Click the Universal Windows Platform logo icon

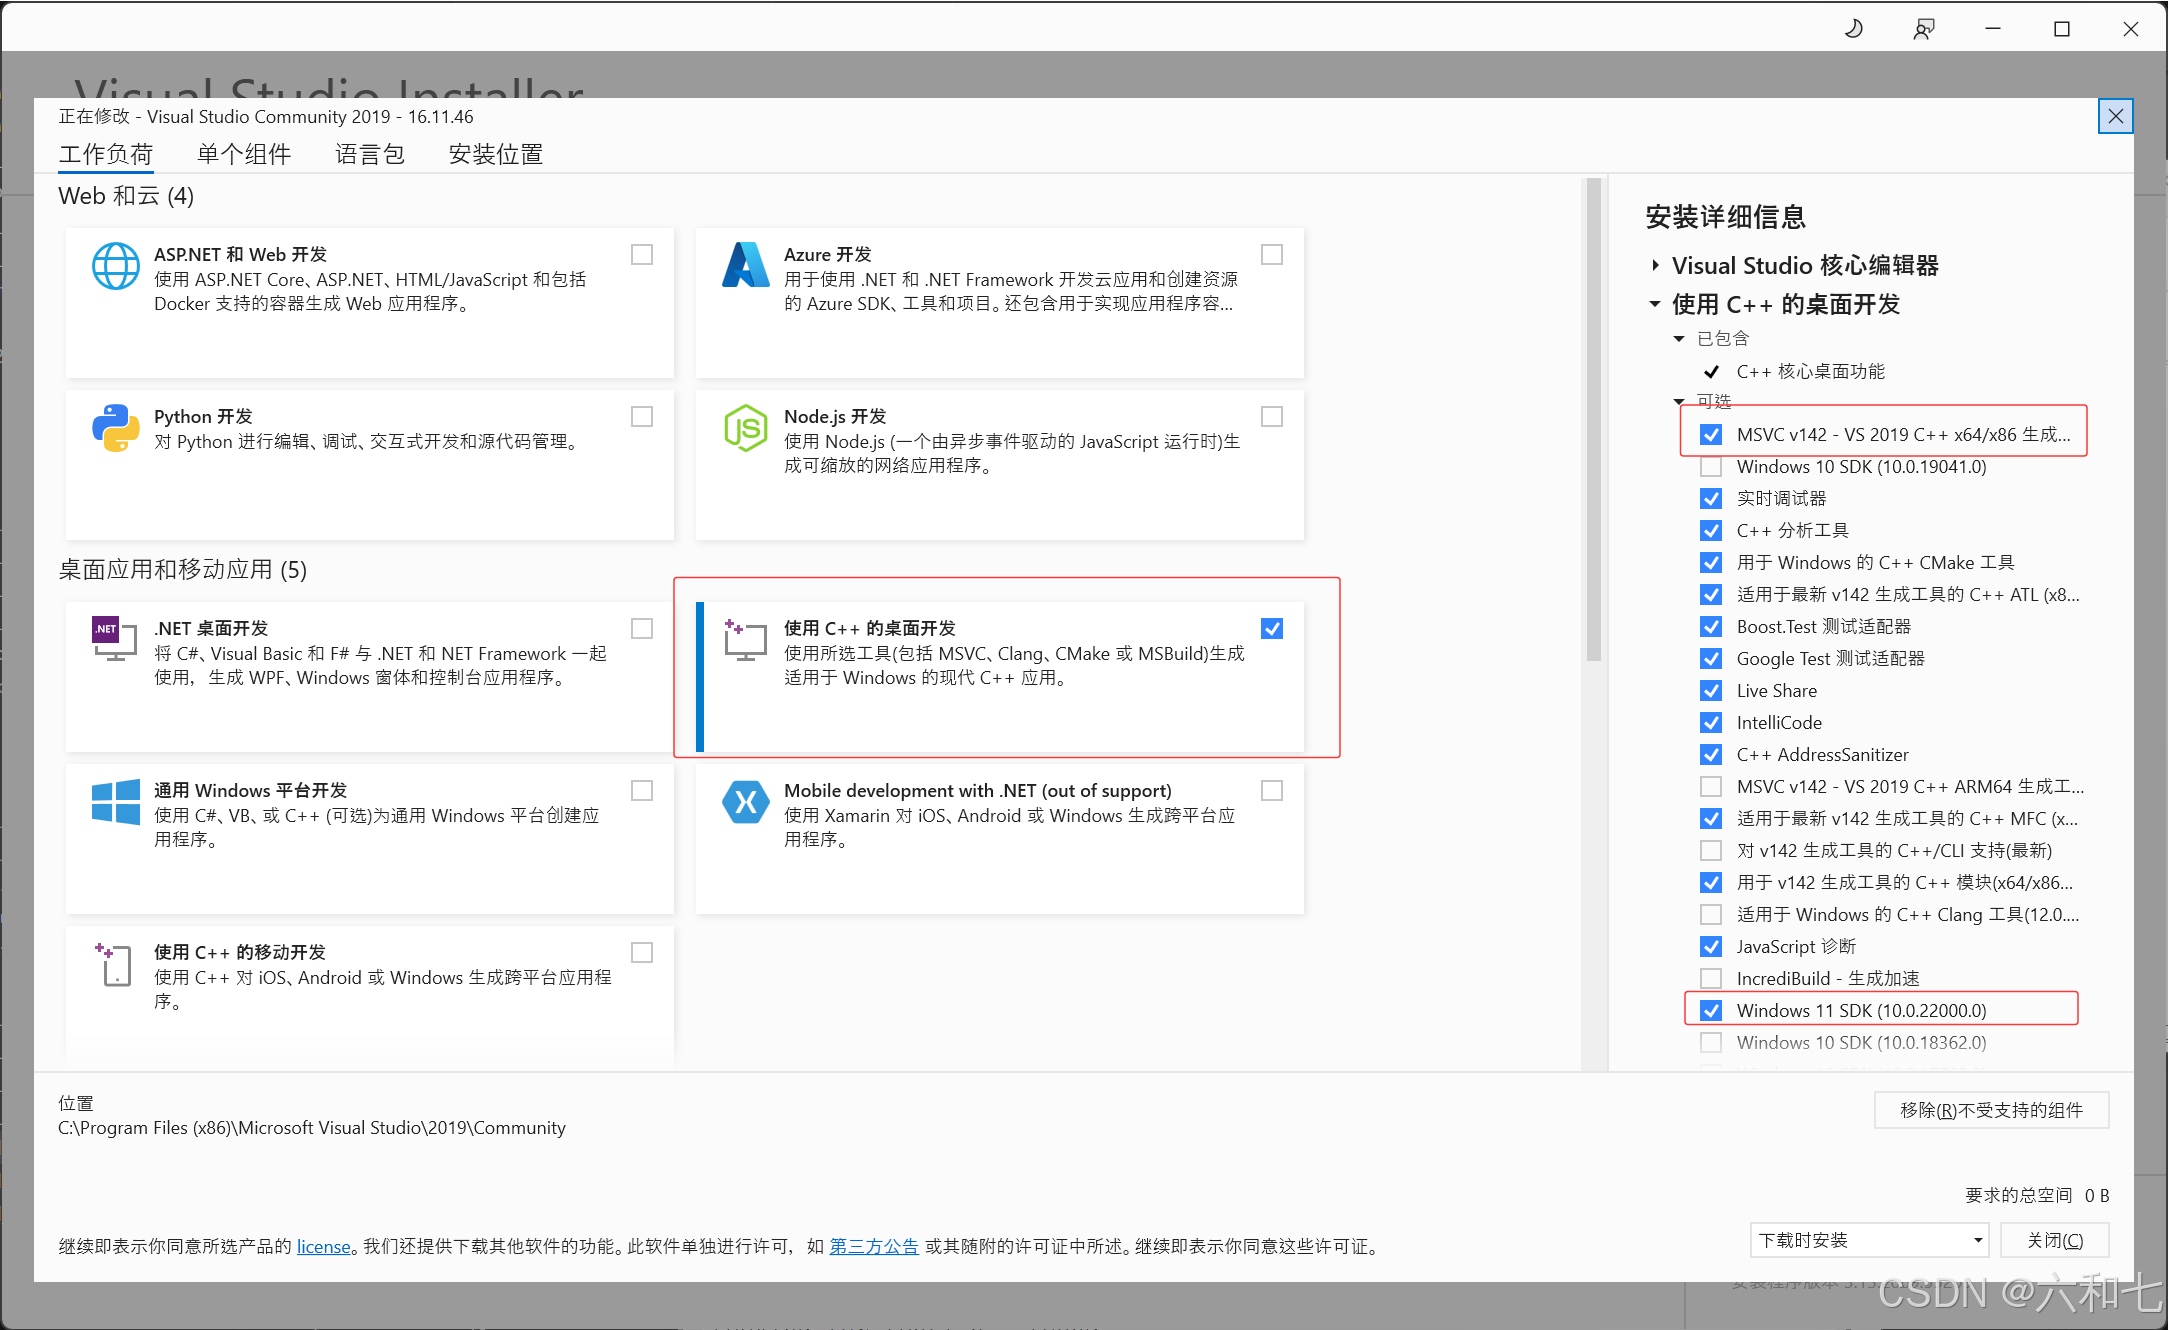pyautogui.click(x=116, y=802)
